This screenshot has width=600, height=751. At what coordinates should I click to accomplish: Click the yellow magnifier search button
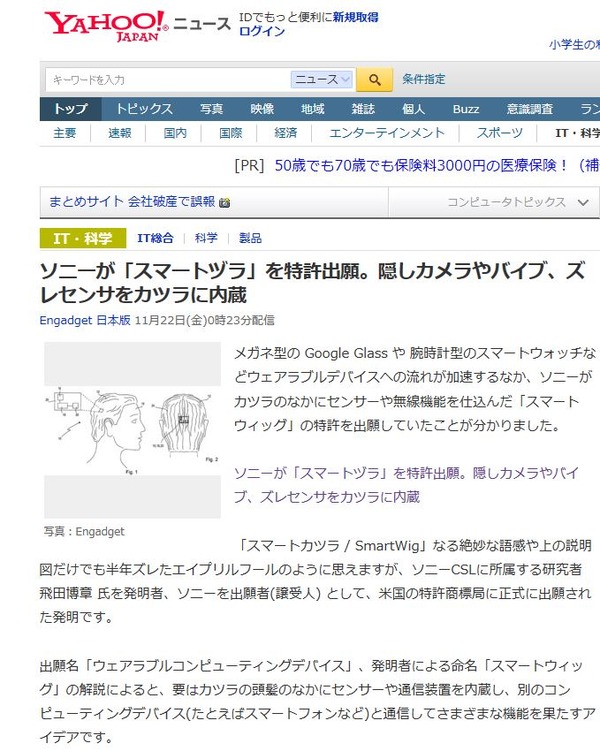[x=374, y=80]
